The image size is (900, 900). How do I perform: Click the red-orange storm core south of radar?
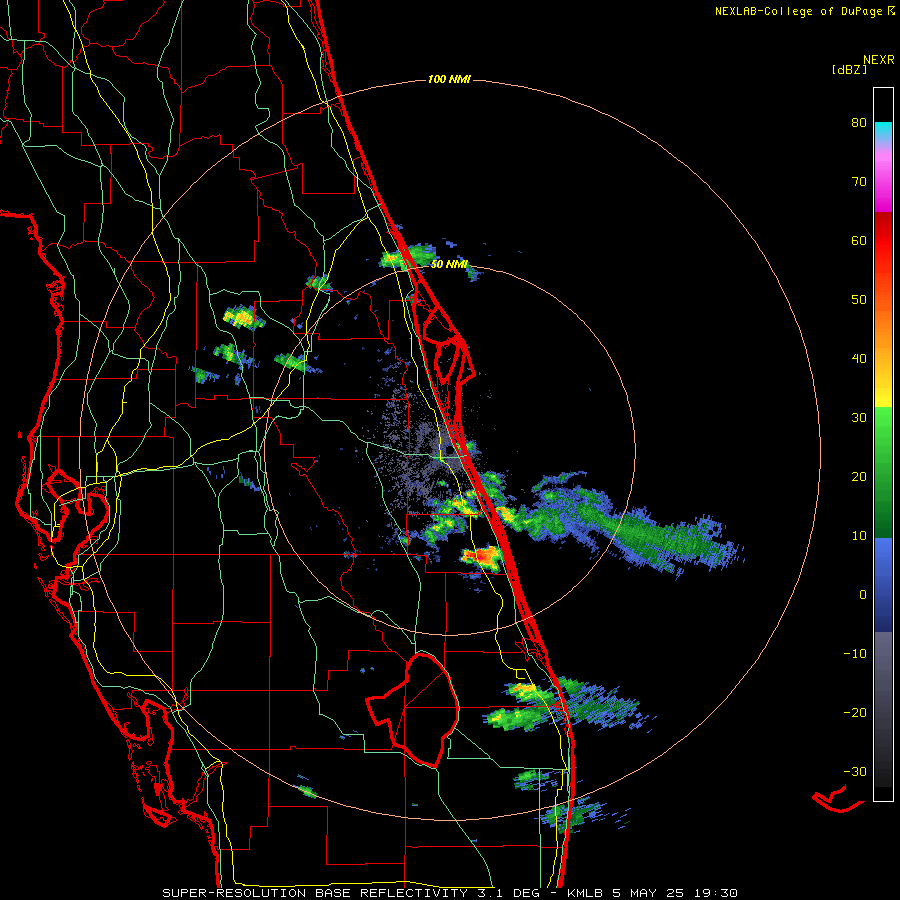click(x=483, y=557)
